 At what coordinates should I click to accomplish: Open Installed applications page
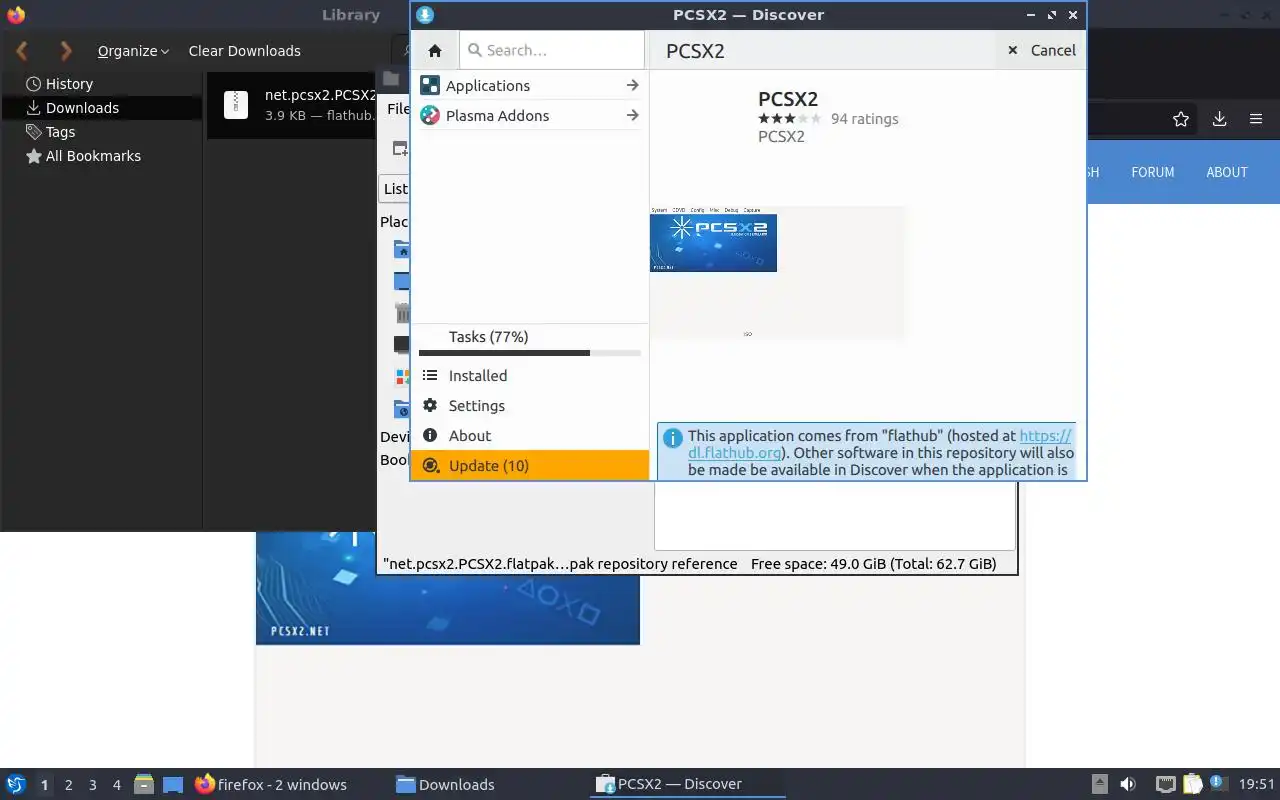point(530,376)
